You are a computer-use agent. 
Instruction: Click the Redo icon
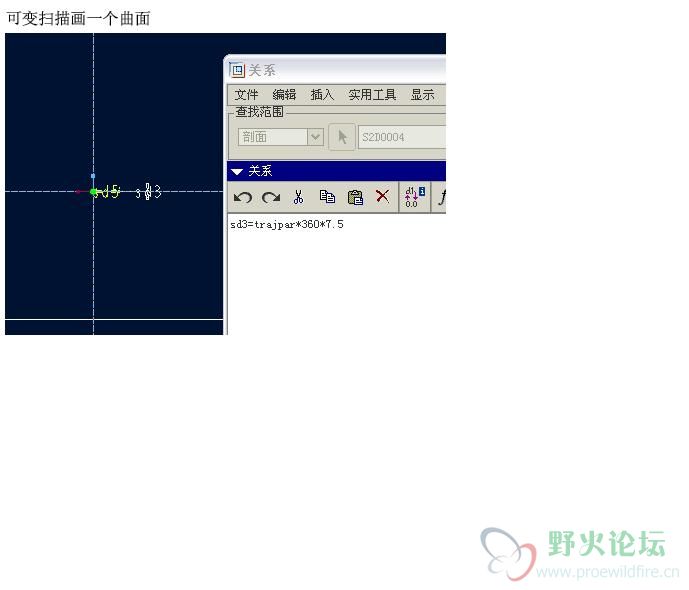271,198
